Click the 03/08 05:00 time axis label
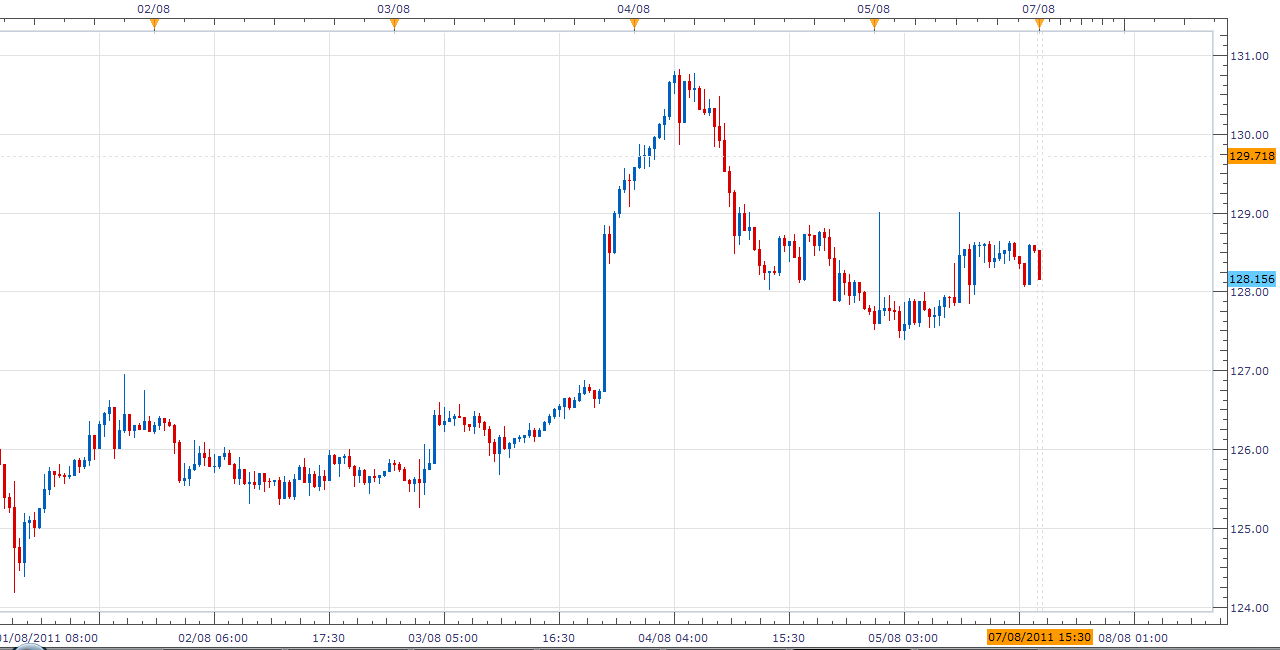 443,638
